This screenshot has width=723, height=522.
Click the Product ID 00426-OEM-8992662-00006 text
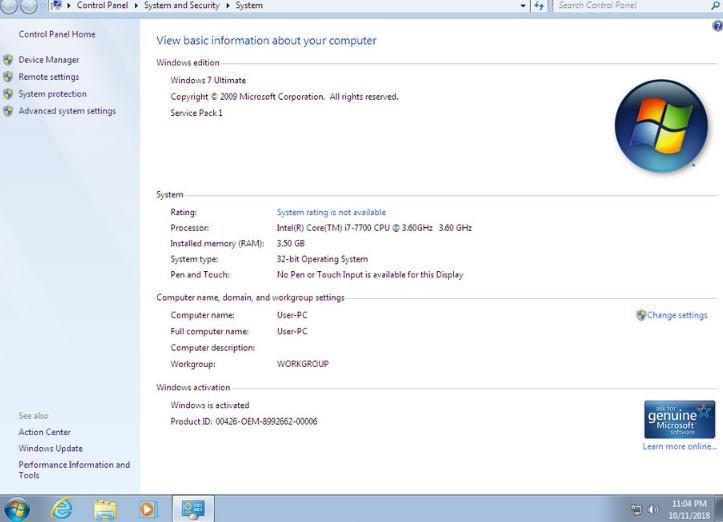coord(244,421)
